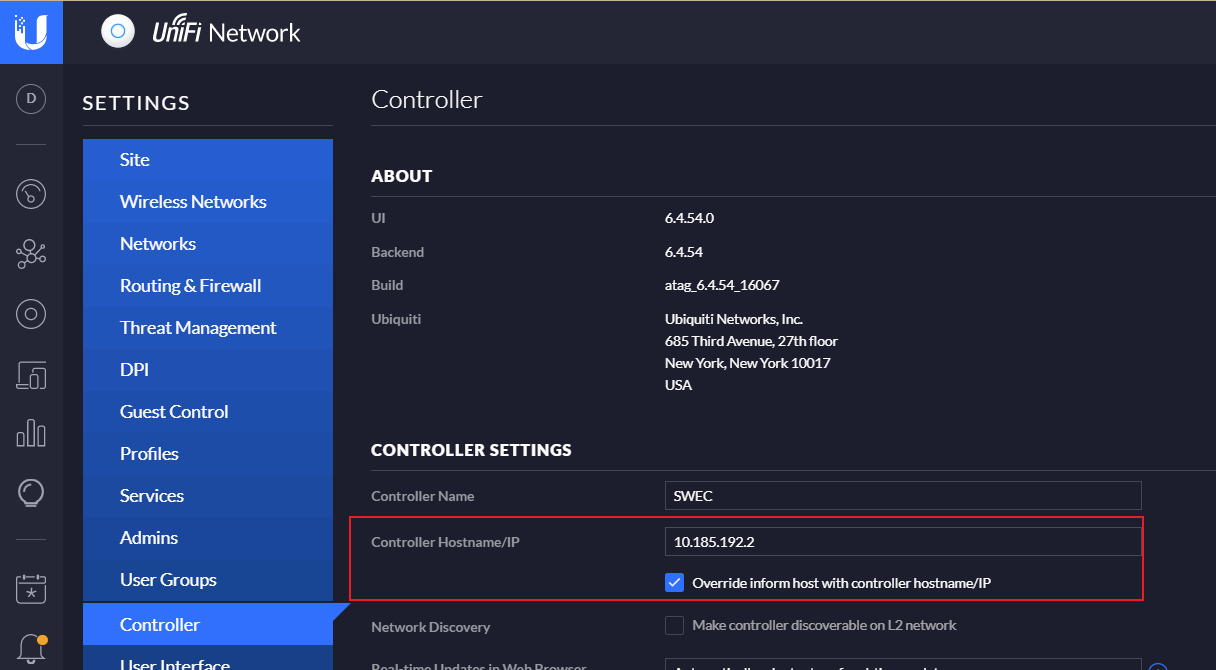Open Guest Control settings section
Screen dimensions: 1216x670
click(174, 412)
